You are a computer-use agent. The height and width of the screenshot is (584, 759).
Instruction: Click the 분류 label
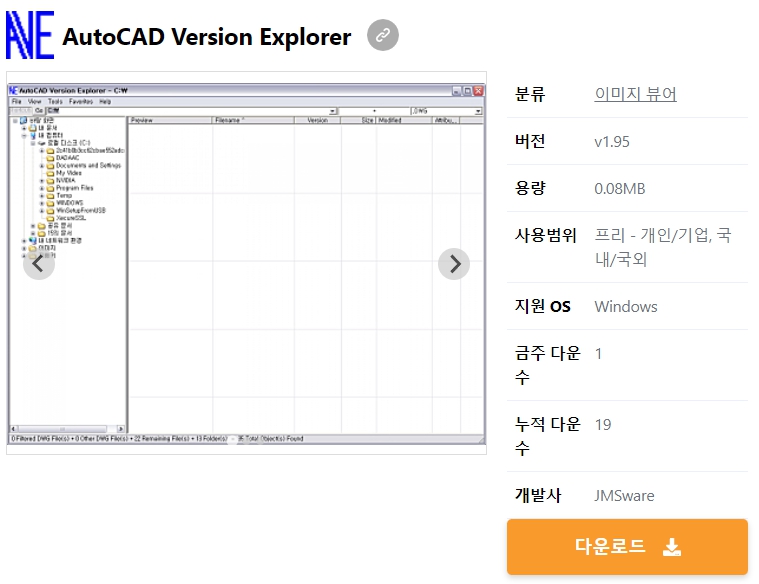[530, 94]
